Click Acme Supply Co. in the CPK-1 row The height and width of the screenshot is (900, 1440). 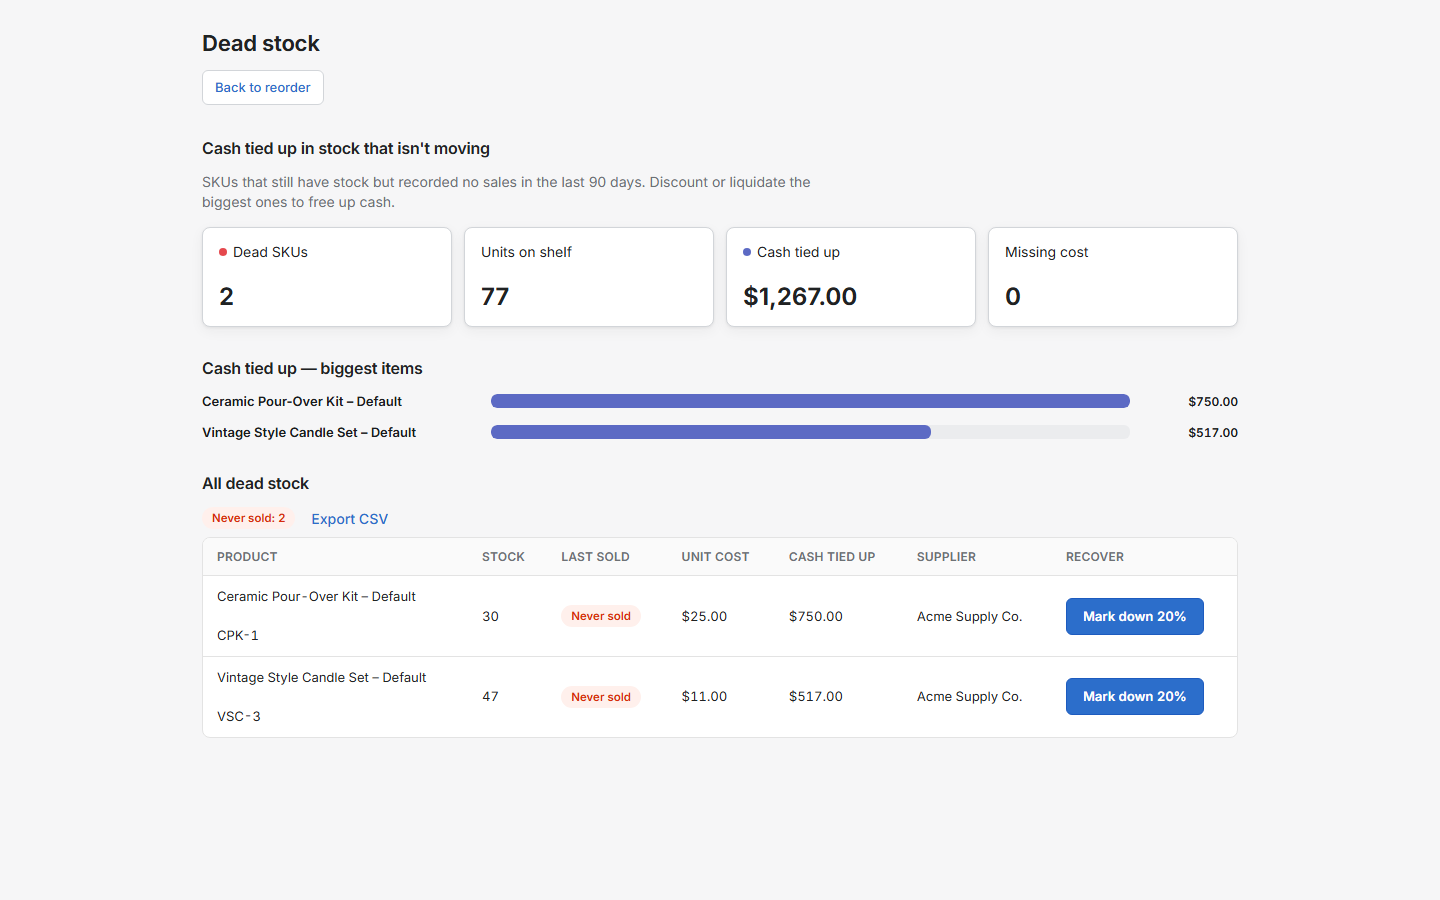(969, 617)
